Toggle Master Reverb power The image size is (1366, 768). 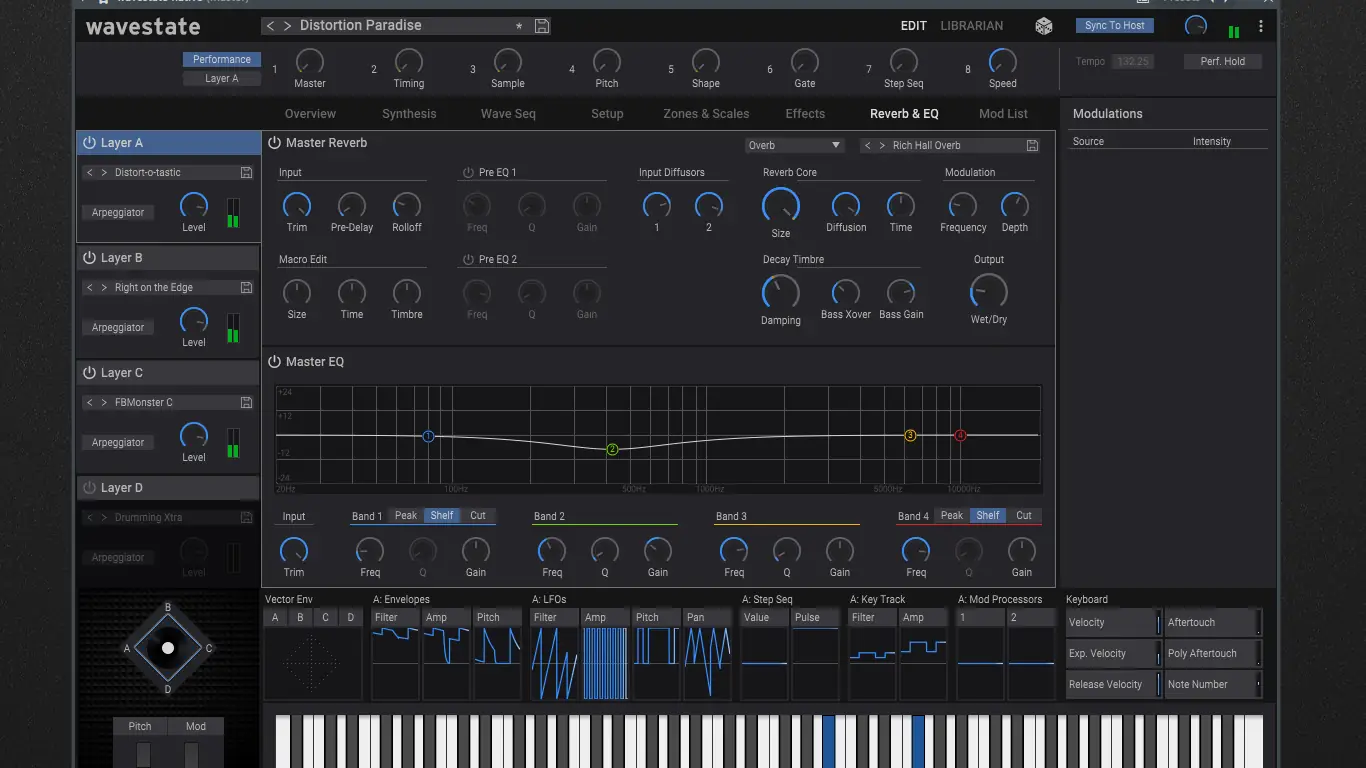(274, 143)
